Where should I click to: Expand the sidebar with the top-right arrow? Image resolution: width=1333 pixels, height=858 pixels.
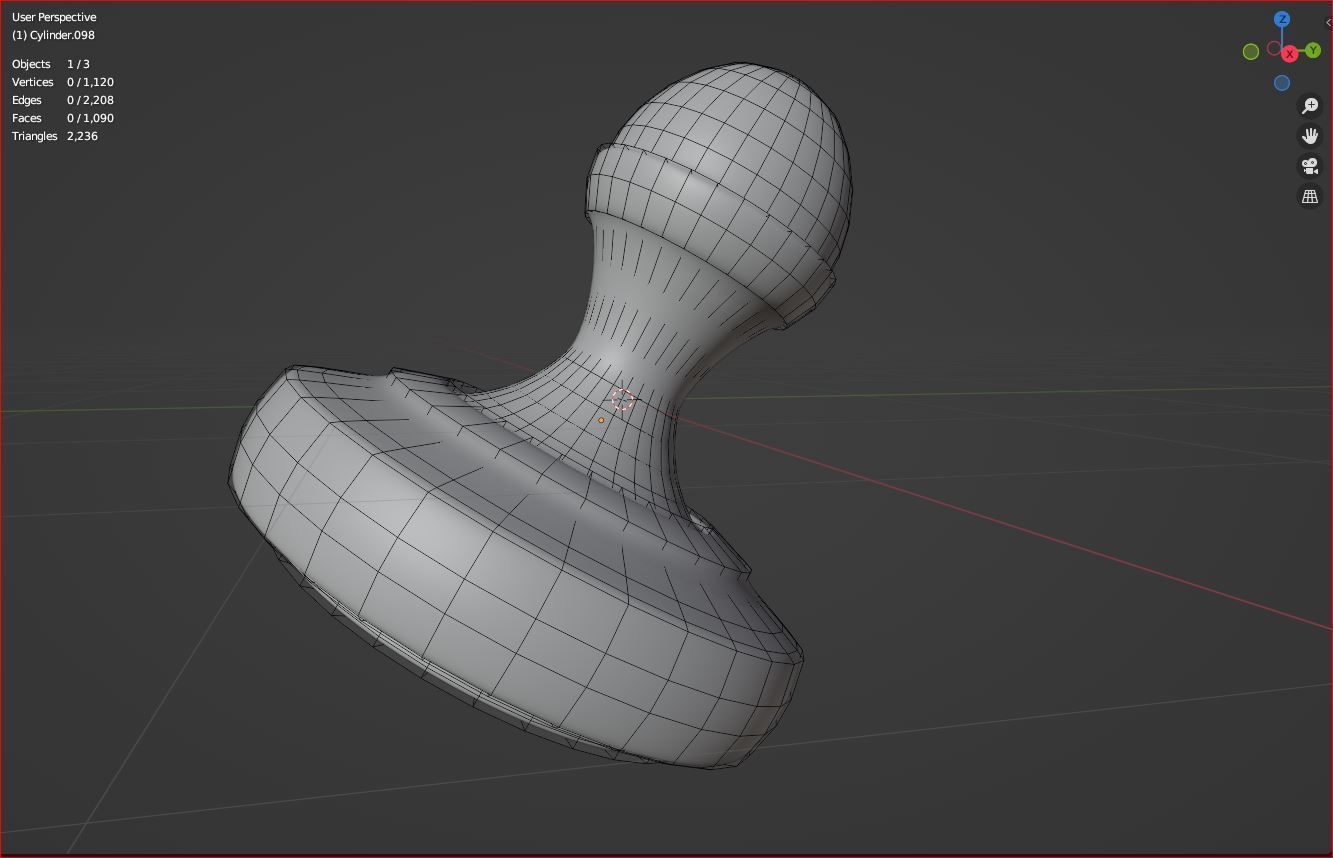(1328, 22)
